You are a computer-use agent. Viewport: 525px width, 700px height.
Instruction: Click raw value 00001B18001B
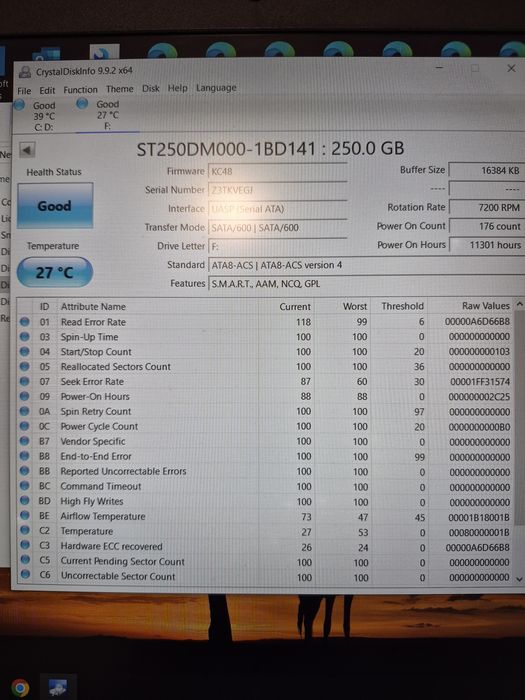coord(479,517)
